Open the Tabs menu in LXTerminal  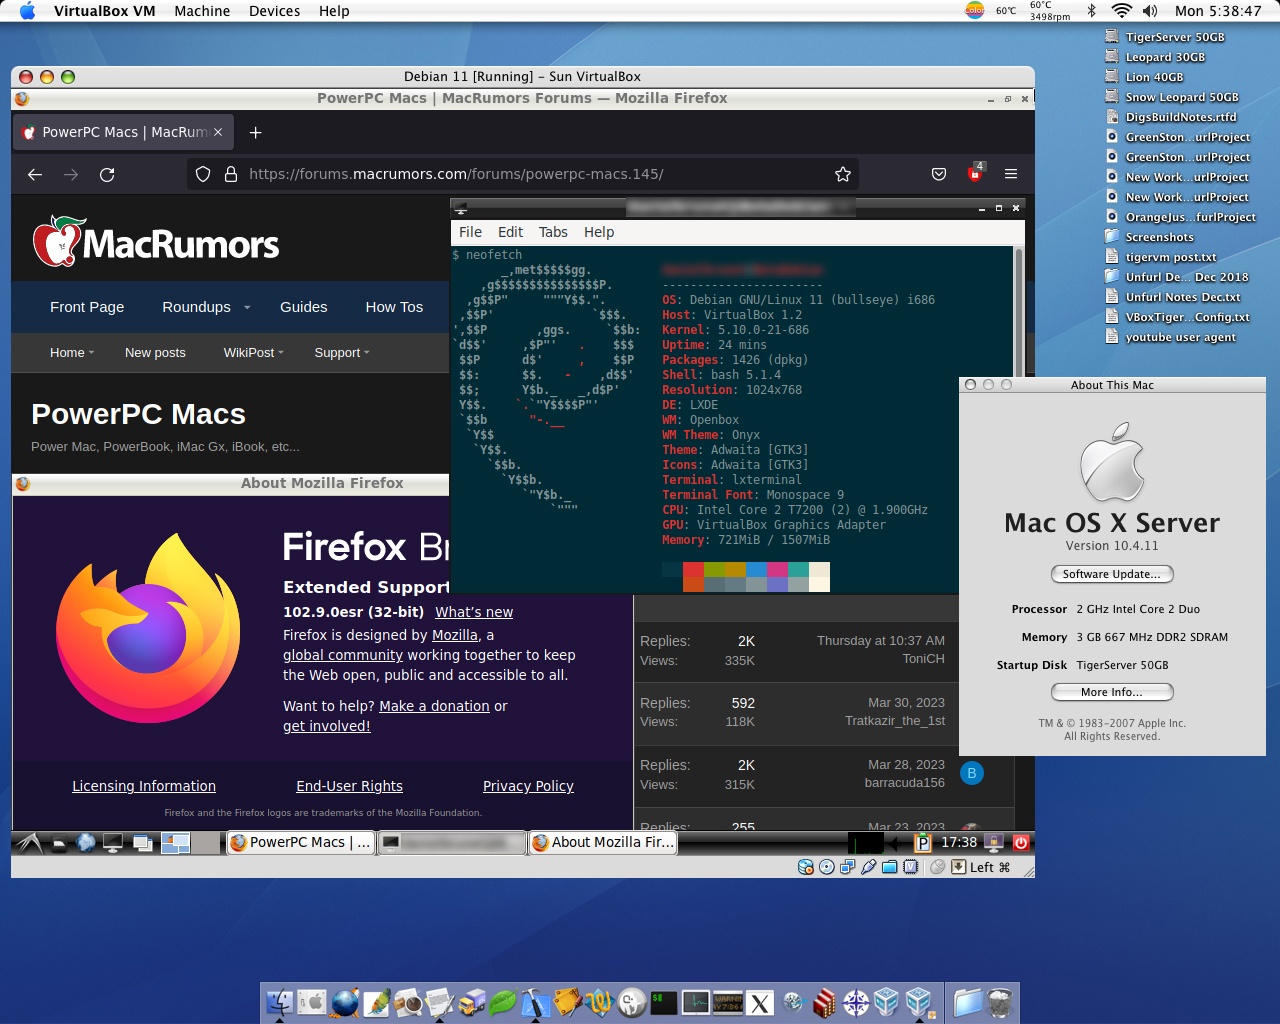(553, 232)
